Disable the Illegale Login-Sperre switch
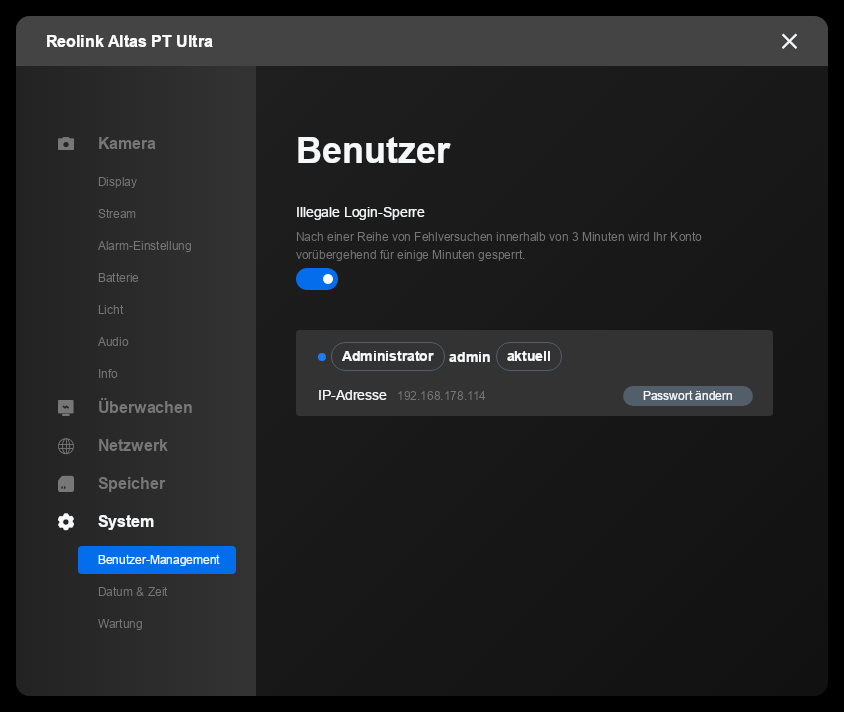This screenshot has height=712, width=844. click(x=317, y=279)
